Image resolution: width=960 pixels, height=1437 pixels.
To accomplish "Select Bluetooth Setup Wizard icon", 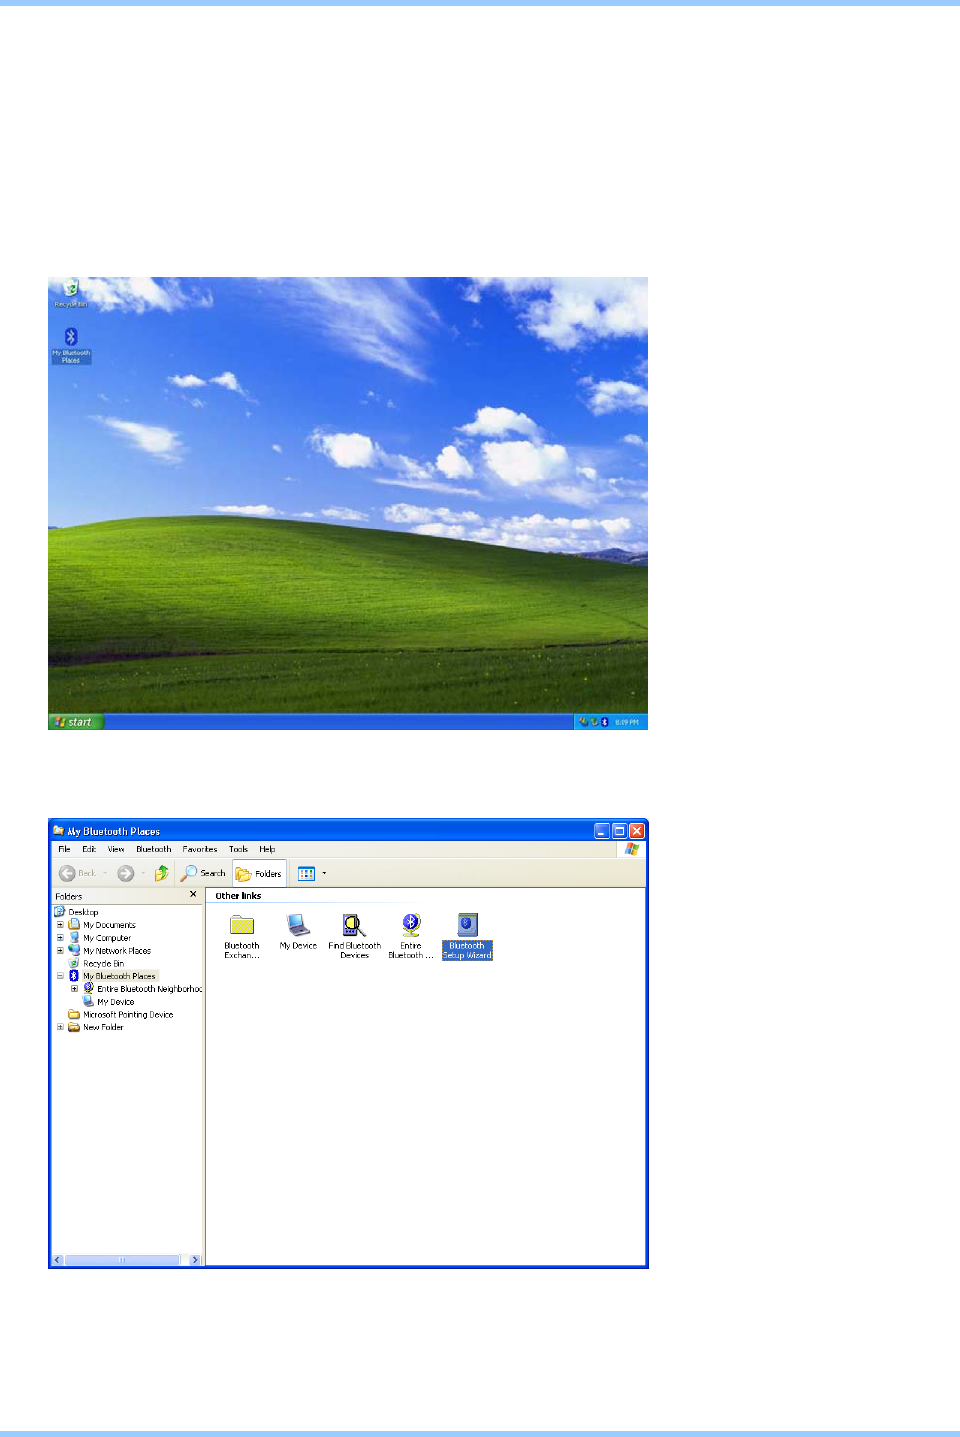I will (467, 937).
